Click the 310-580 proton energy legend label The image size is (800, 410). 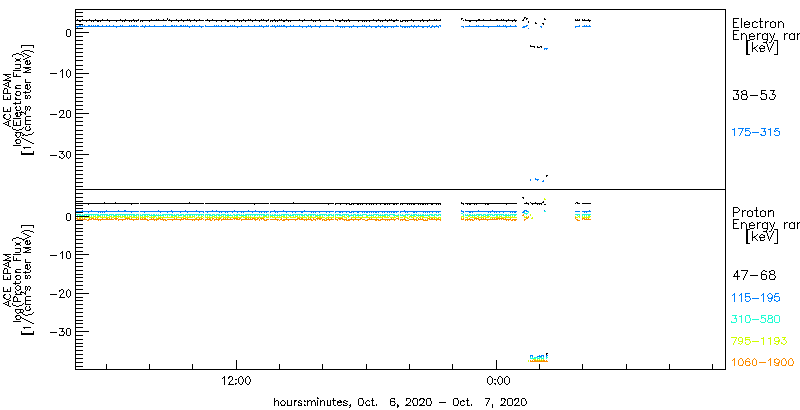tap(756, 320)
